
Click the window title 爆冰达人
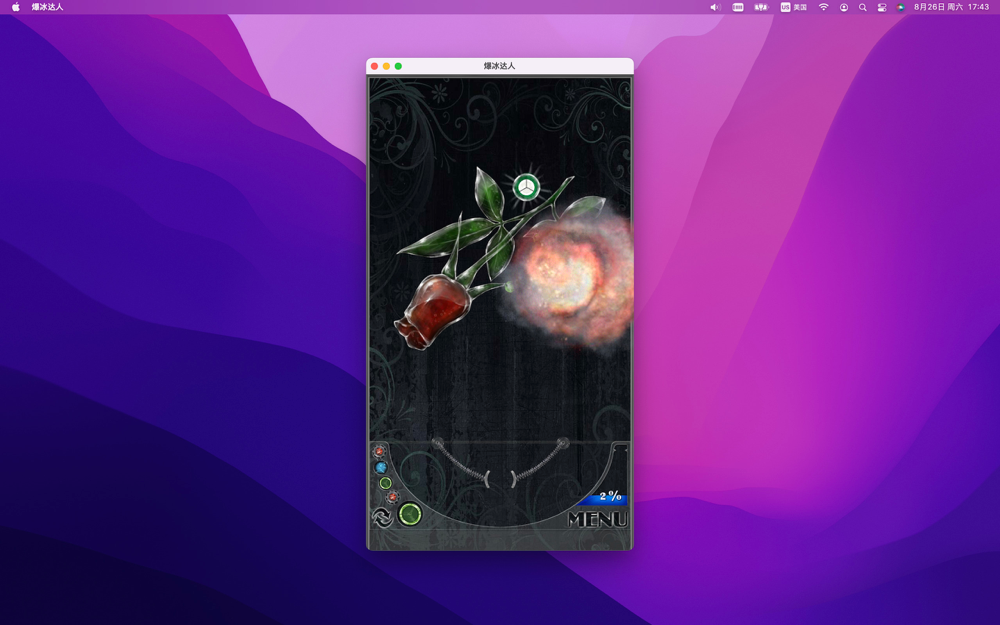point(499,66)
